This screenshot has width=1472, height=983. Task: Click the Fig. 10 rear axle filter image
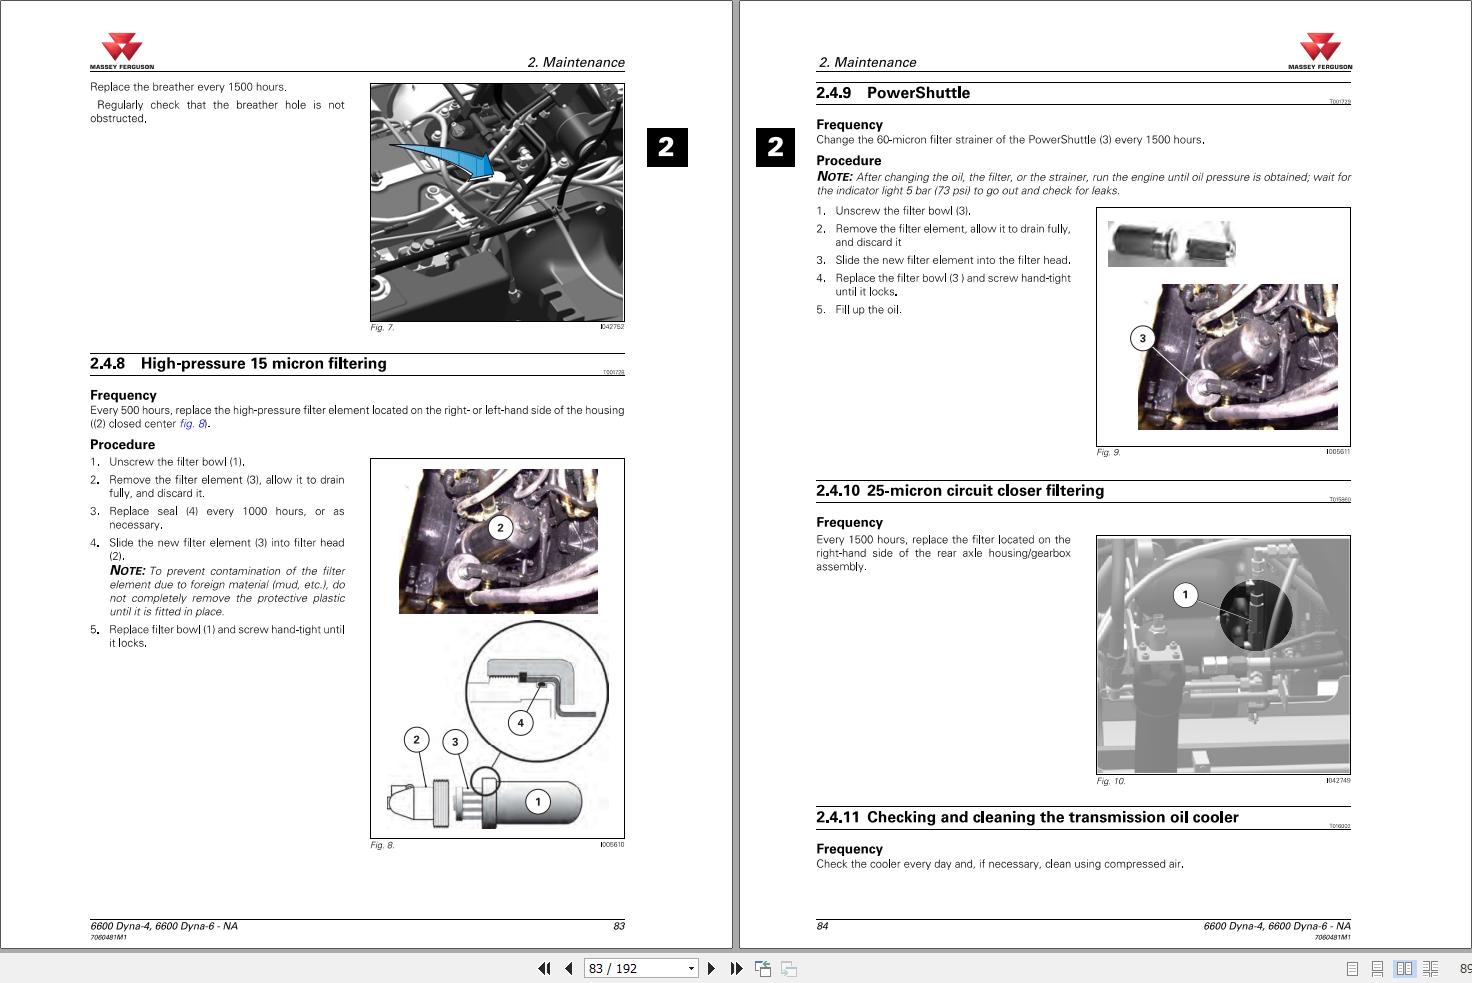click(1223, 654)
